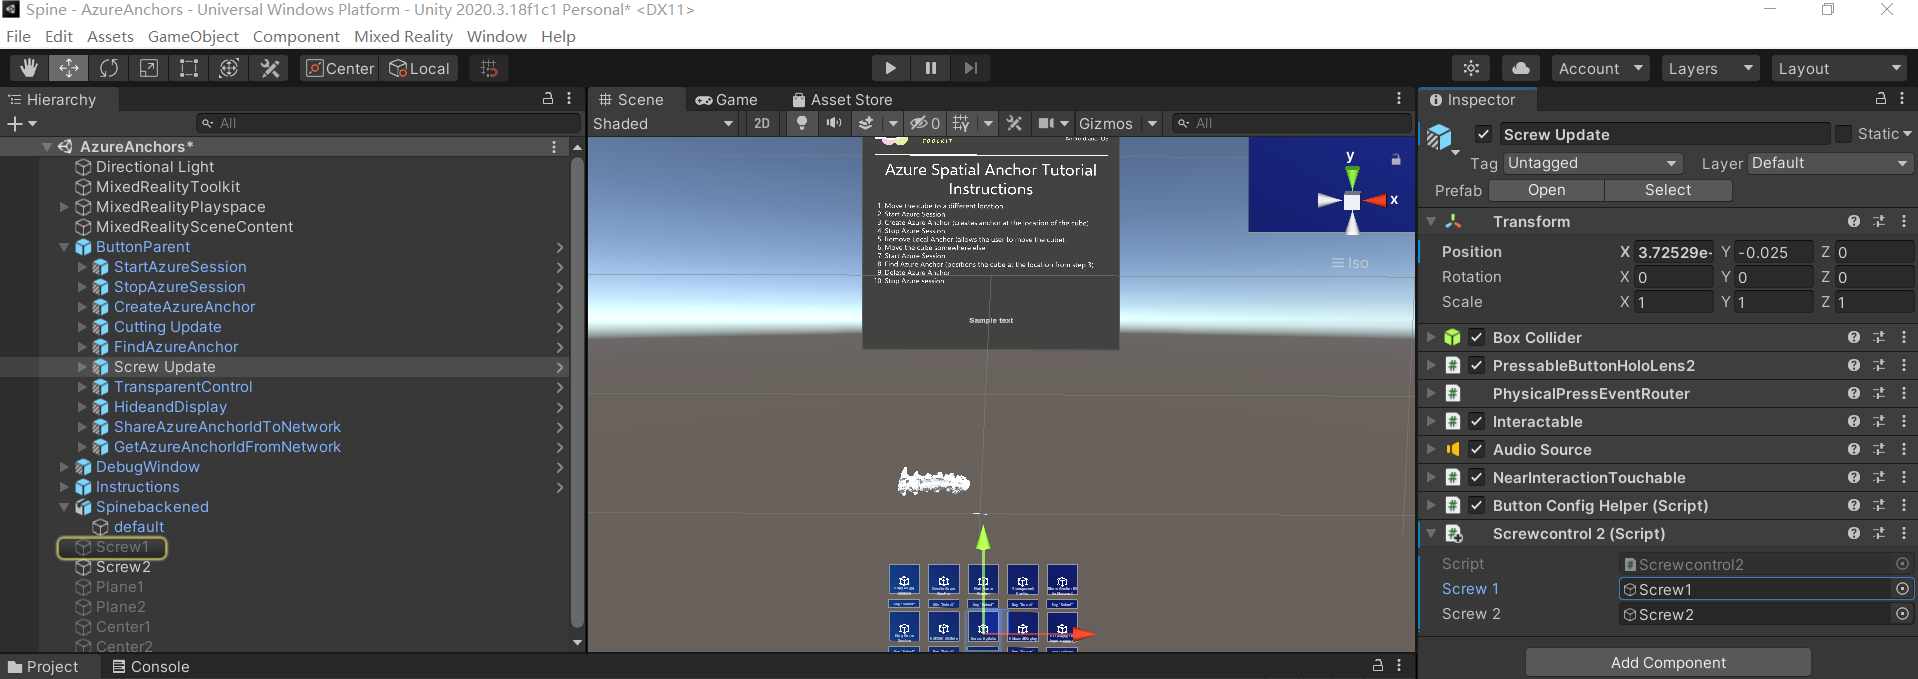The image size is (1918, 679).
Task: Toggle scene gizmo rotation lock
Action: coord(1396,159)
